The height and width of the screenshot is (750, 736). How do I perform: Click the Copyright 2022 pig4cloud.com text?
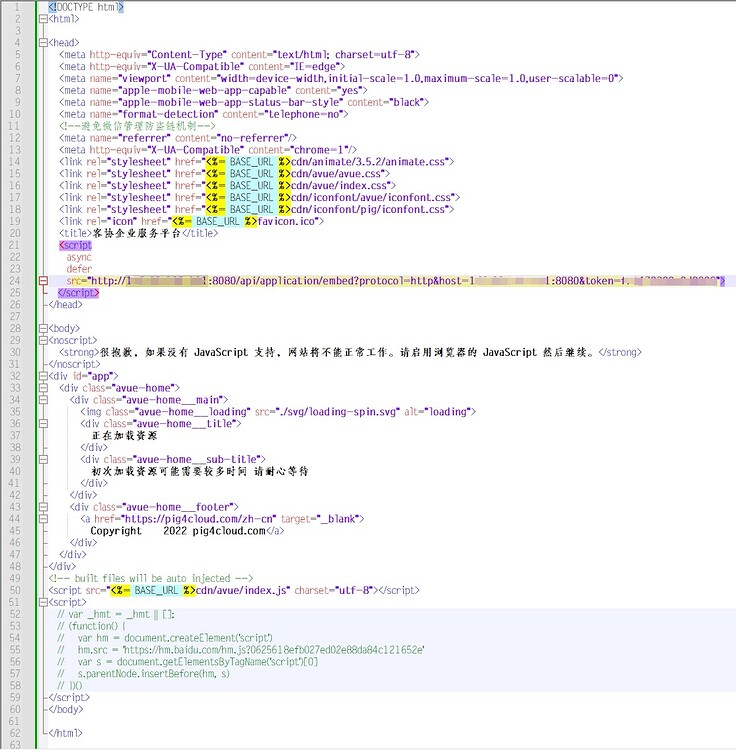click(178, 531)
